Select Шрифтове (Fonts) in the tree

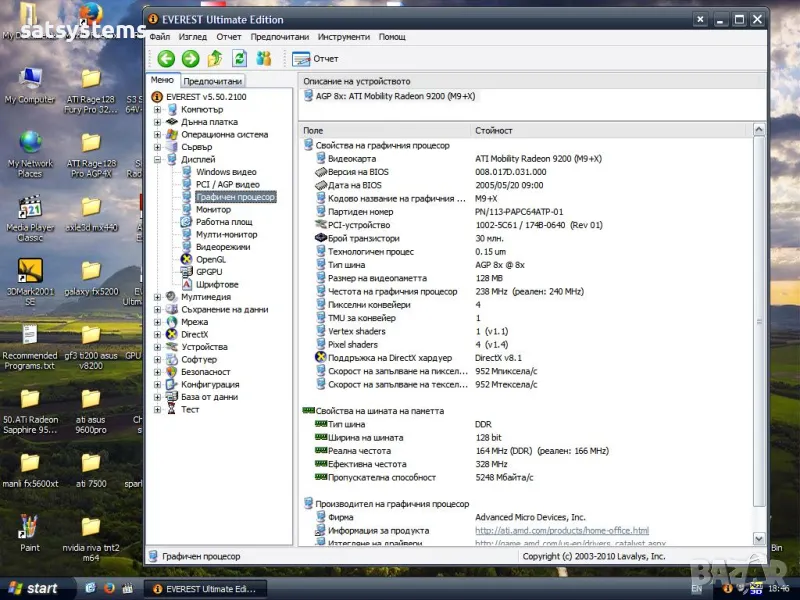216,284
